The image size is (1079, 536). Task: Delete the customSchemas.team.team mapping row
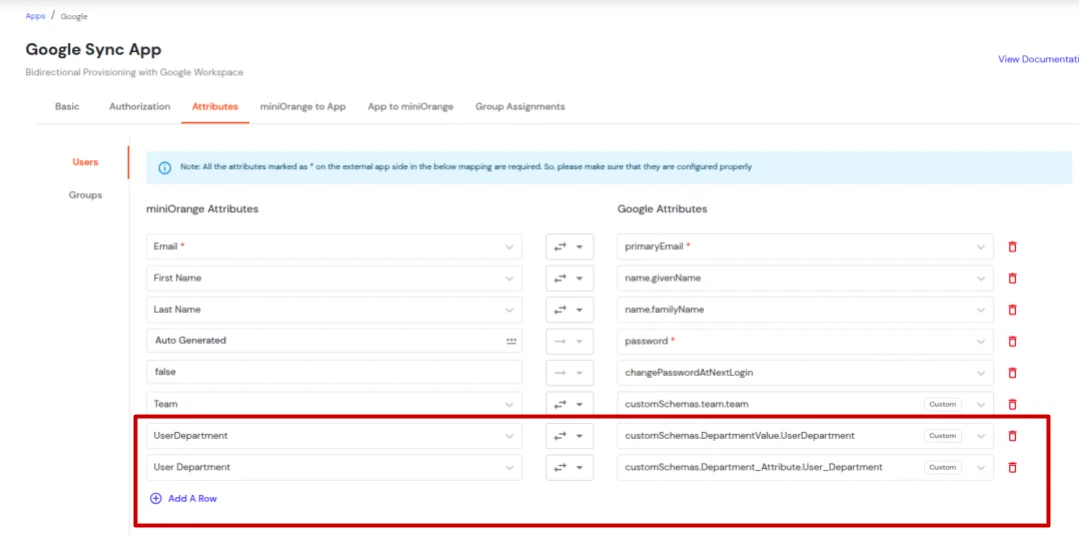[x=1012, y=405]
